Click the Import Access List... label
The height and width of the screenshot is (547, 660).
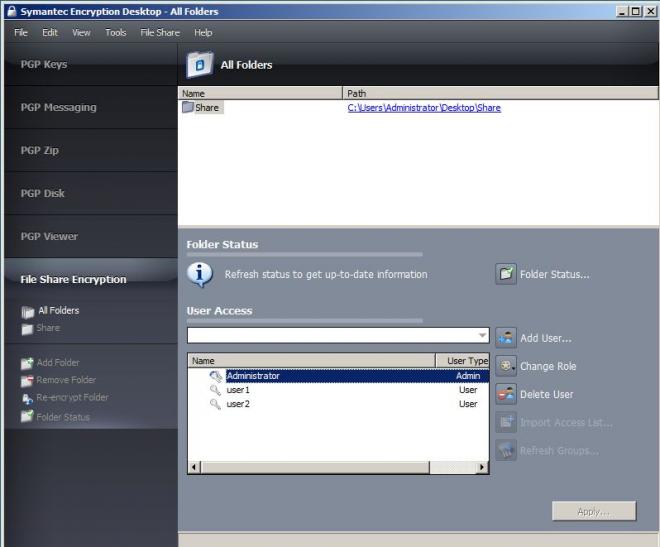566,422
